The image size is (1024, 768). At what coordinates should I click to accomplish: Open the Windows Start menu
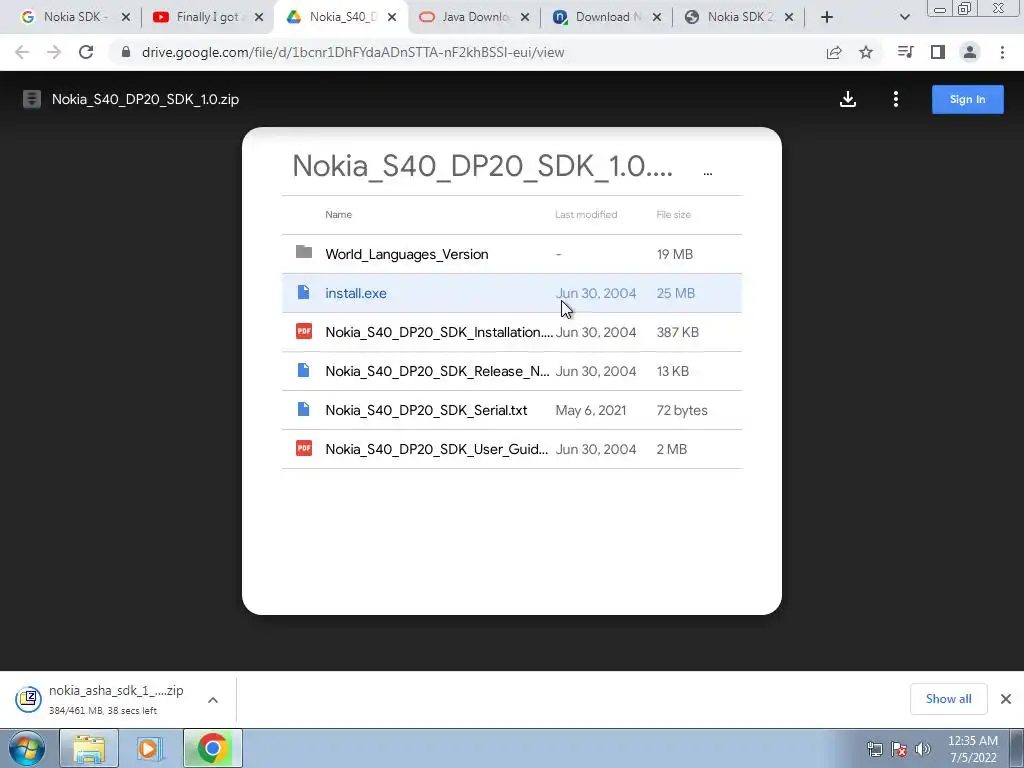pyautogui.click(x=27, y=748)
